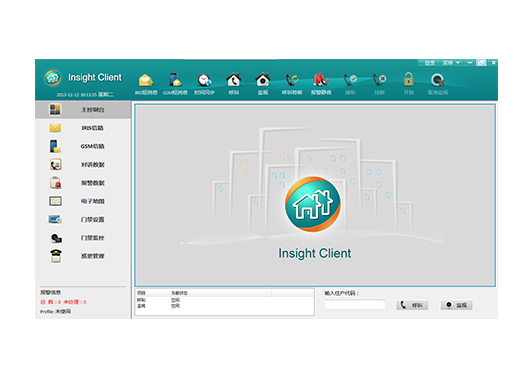This screenshot has height=376, width=532.
Task: Select the monitor house-camera toolbar icon
Action: (x=263, y=80)
